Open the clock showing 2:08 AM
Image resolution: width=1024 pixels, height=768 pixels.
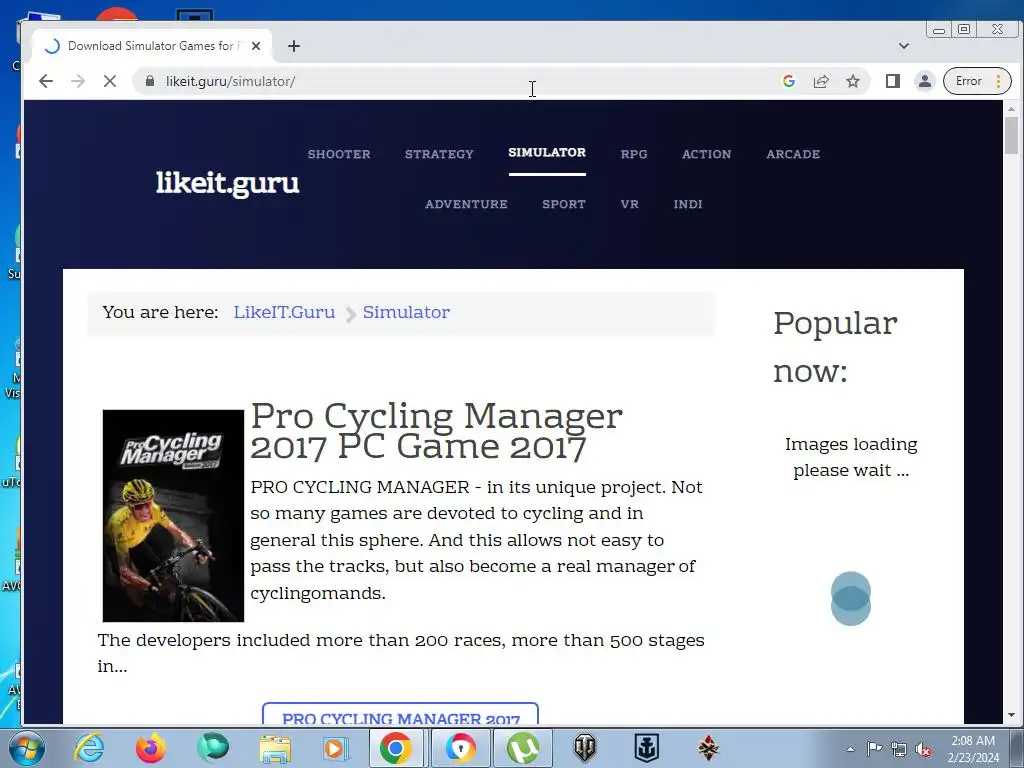(973, 749)
